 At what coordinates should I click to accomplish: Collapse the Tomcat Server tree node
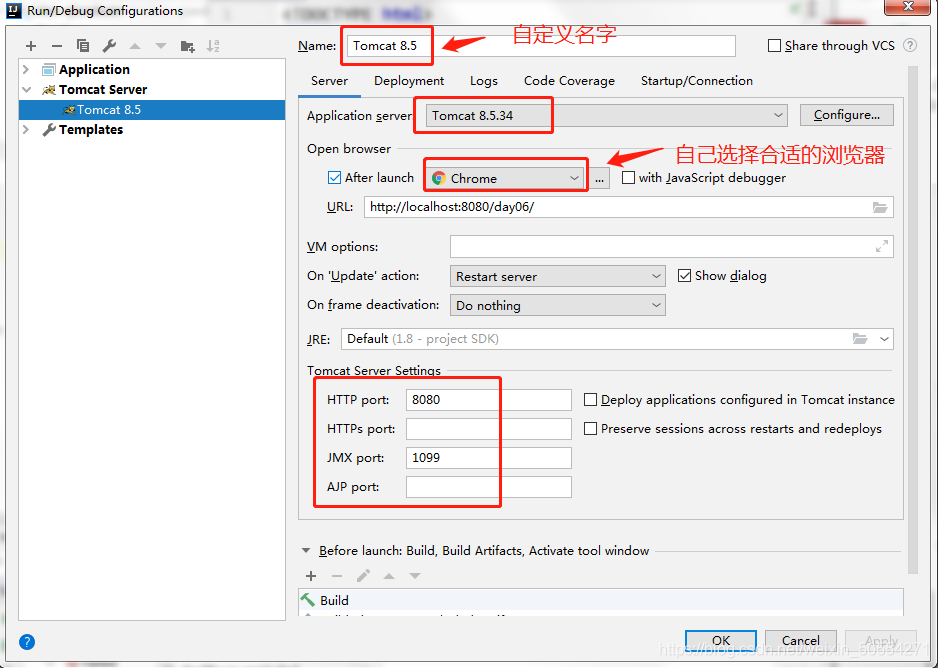[x=26, y=90]
